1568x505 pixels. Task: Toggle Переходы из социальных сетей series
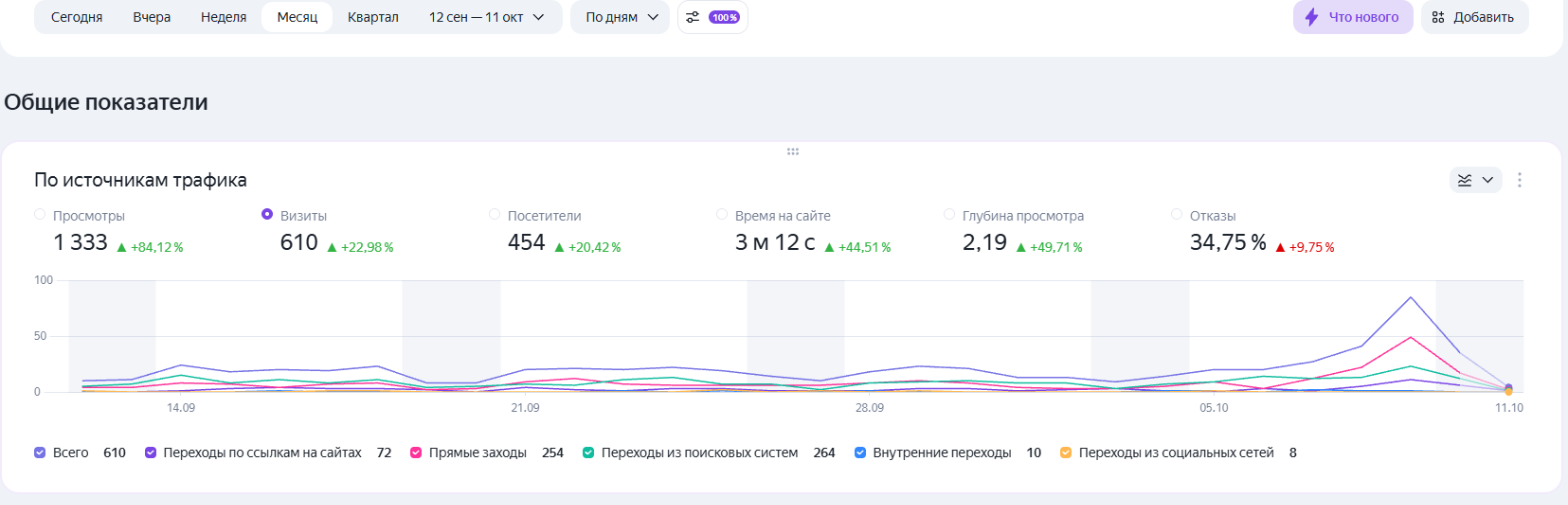tap(1065, 452)
